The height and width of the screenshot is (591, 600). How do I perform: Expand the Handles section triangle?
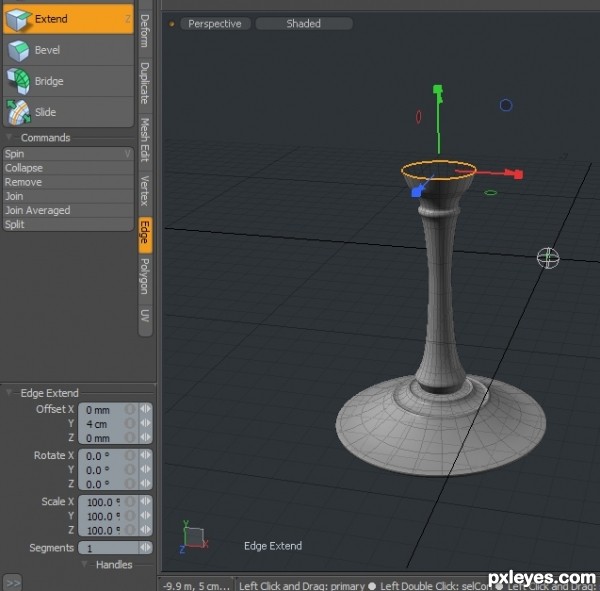(85, 564)
